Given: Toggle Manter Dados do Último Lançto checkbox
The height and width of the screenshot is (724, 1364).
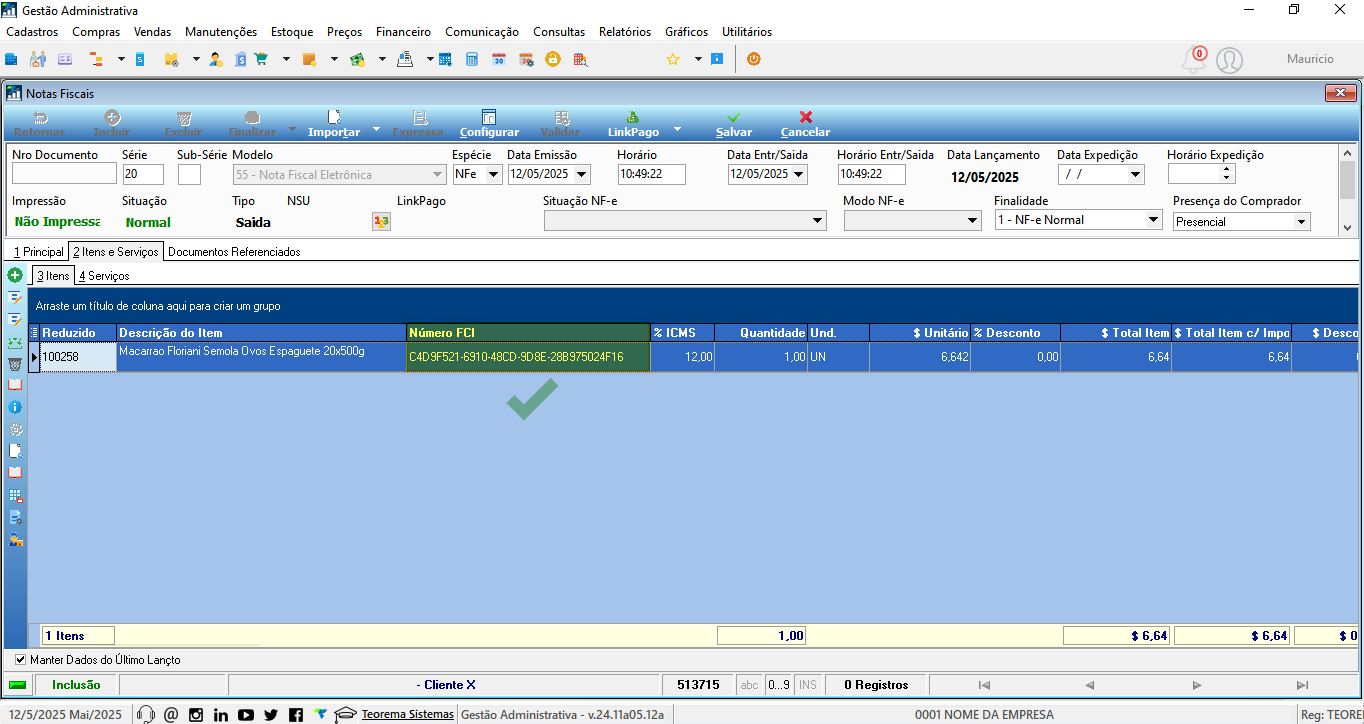Looking at the screenshot, I should pyautogui.click(x=21, y=660).
